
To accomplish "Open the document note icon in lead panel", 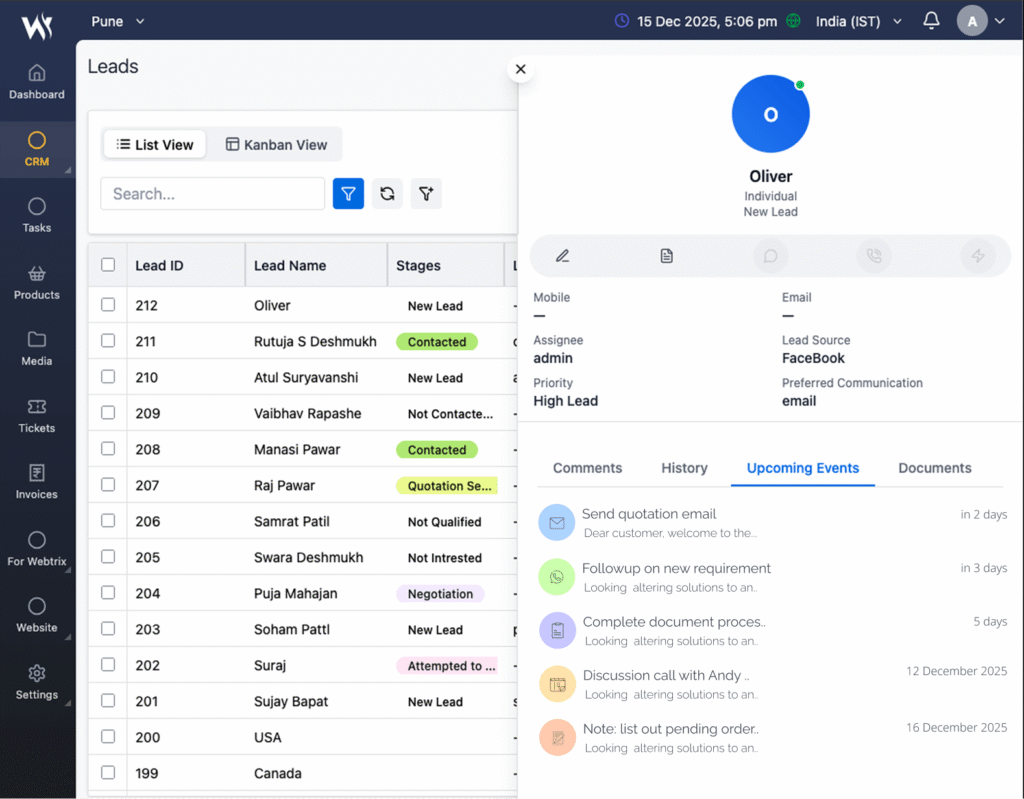I will (x=667, y=256).
